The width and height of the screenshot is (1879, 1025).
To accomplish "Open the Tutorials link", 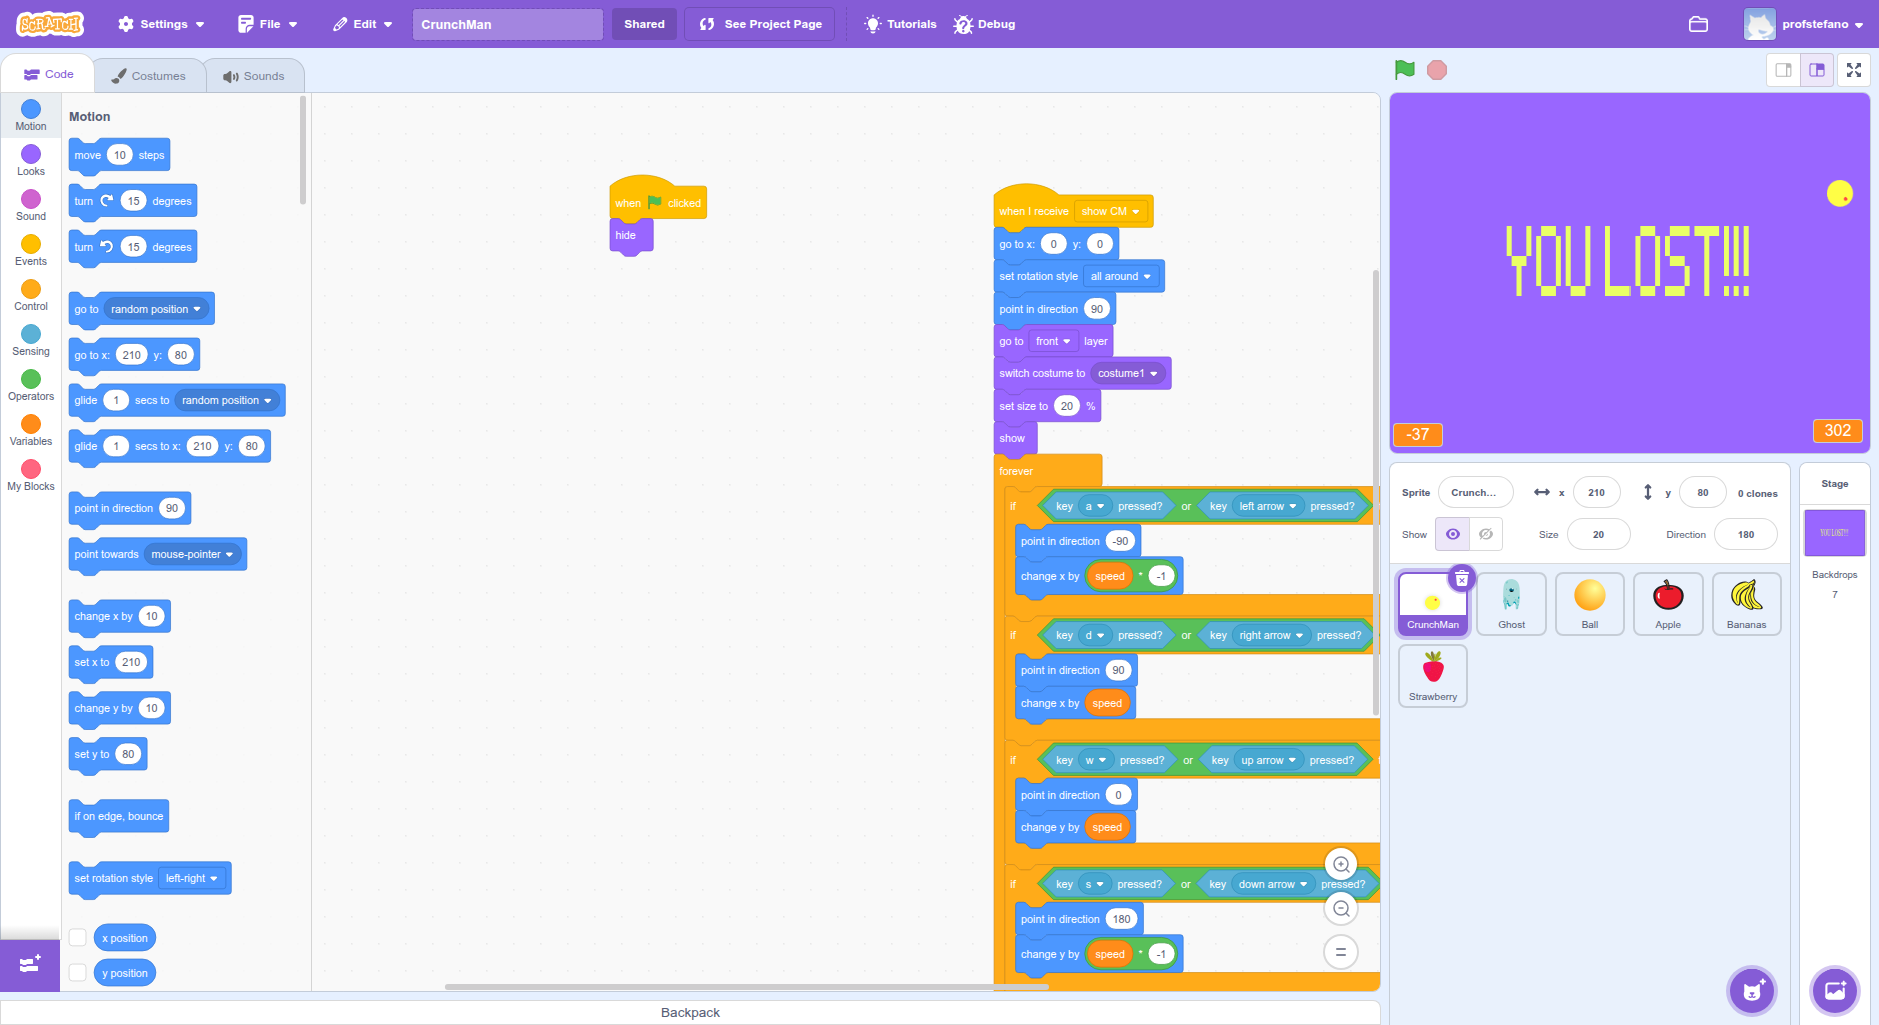I will pos(901,24).
